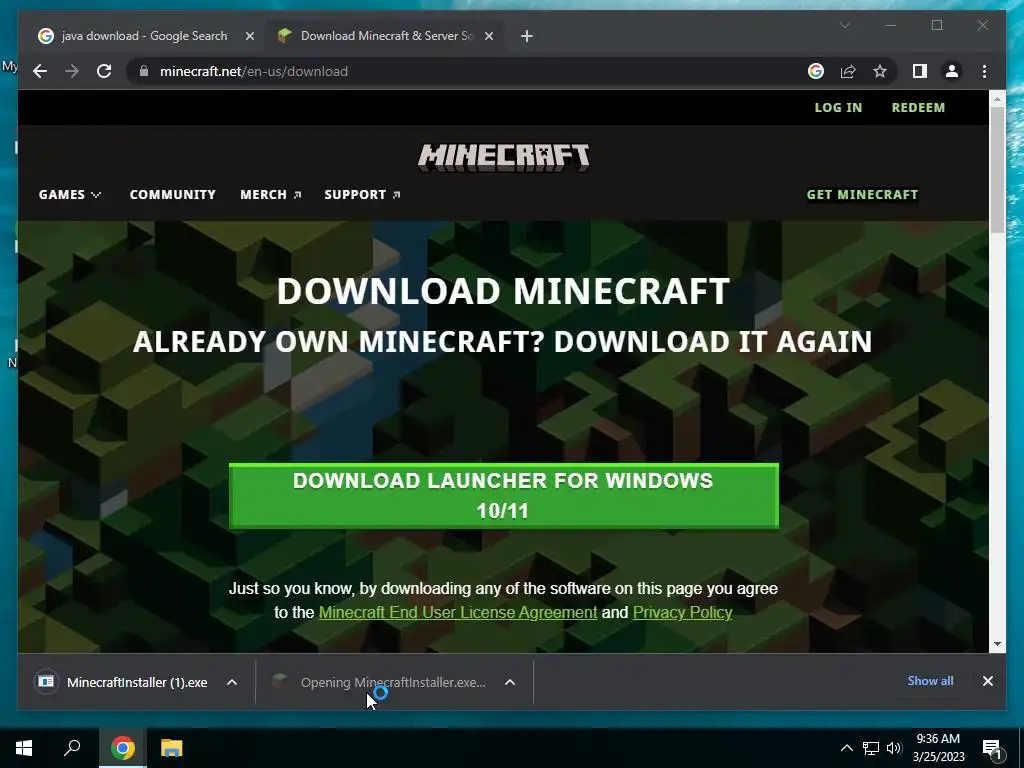Open the REDEEM link
The width and height of the screenshot is (1024, 768).
click(x=918, y=108)
